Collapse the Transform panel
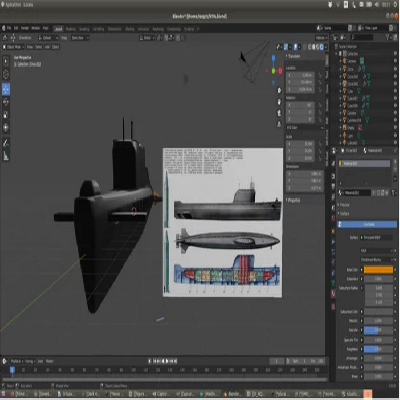This screenshot has height=400, width=400. coord(293,56)
